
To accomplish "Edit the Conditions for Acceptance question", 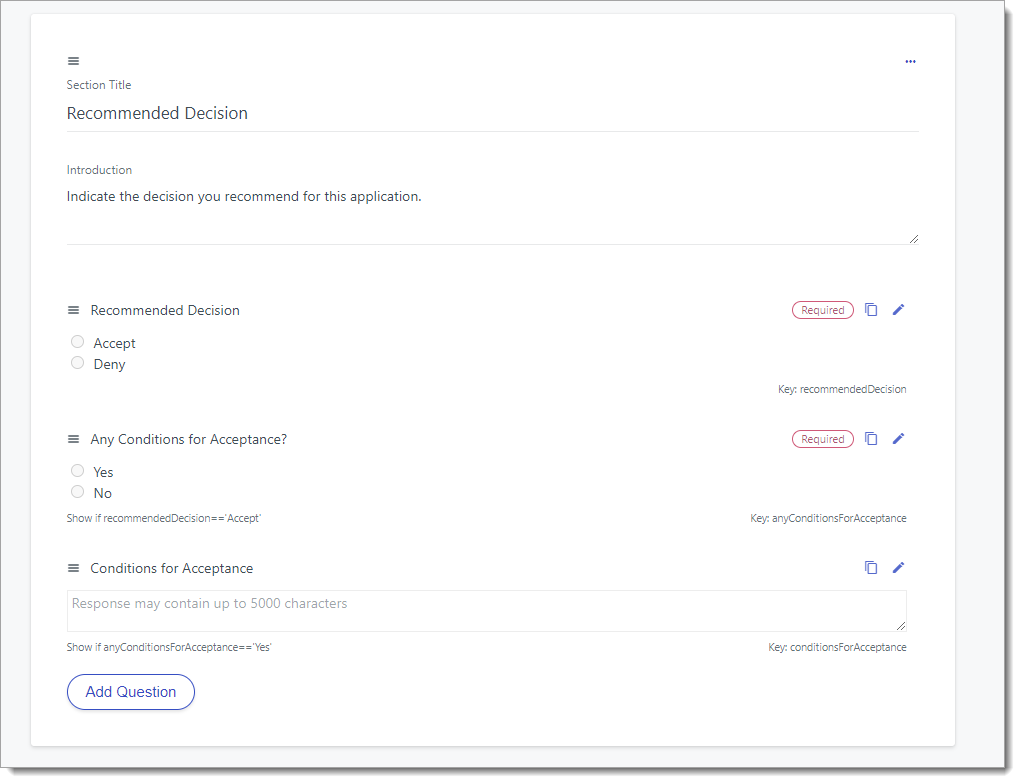I will click(x=898, y=567).
